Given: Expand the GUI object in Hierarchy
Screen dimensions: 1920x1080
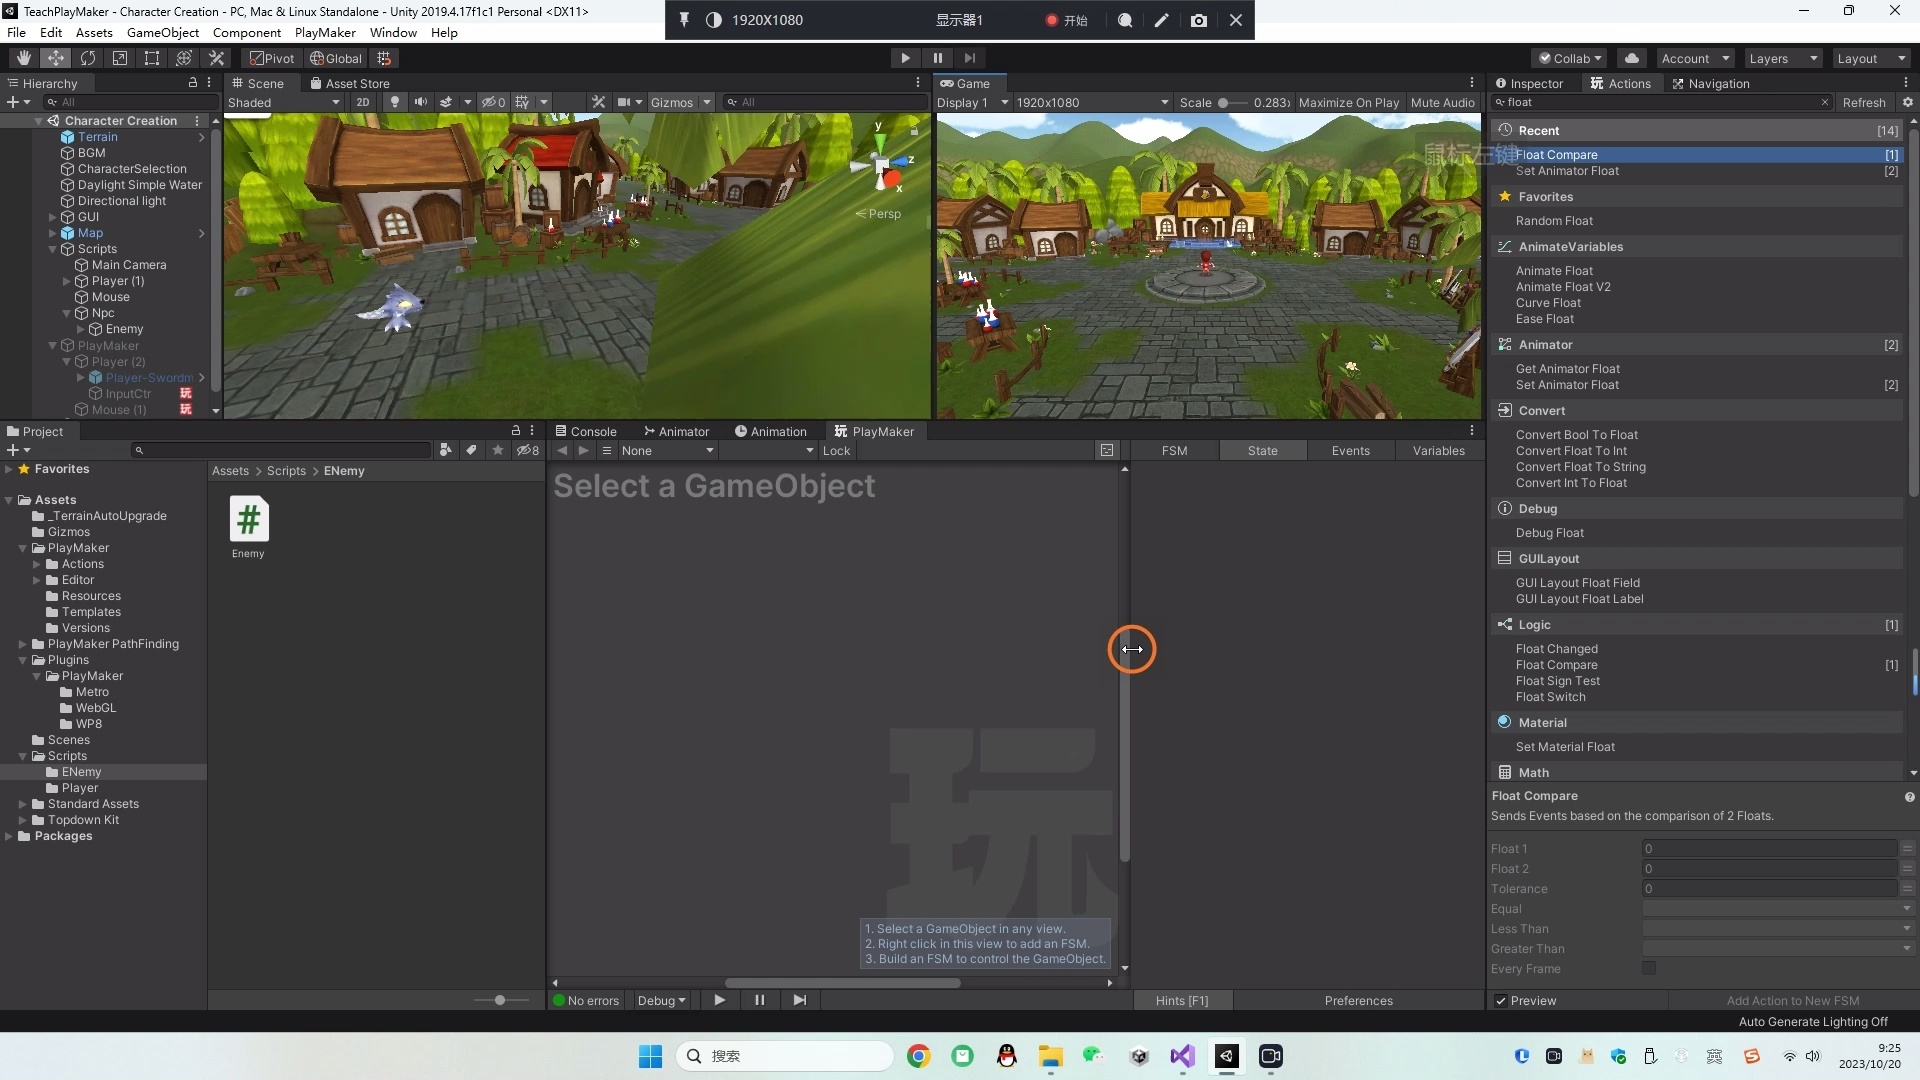Looking at the screenshot, I should tap(53, 217).
